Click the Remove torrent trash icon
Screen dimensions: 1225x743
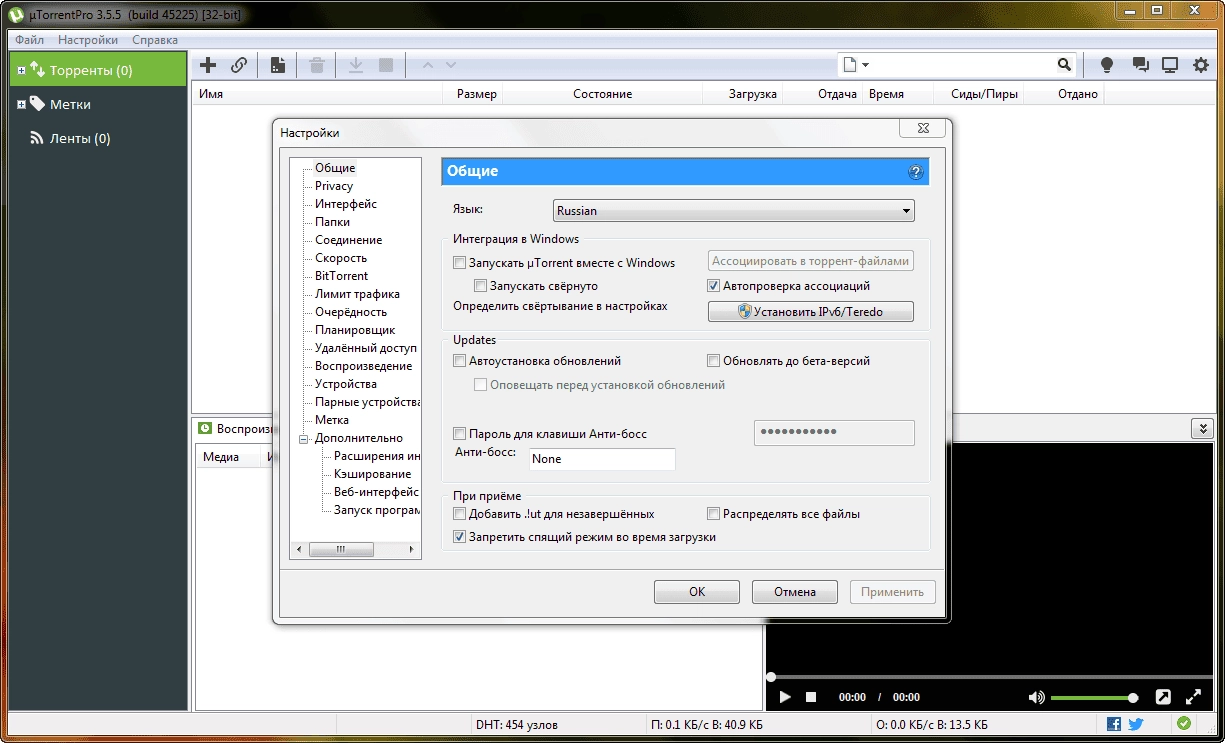[317, 65]
